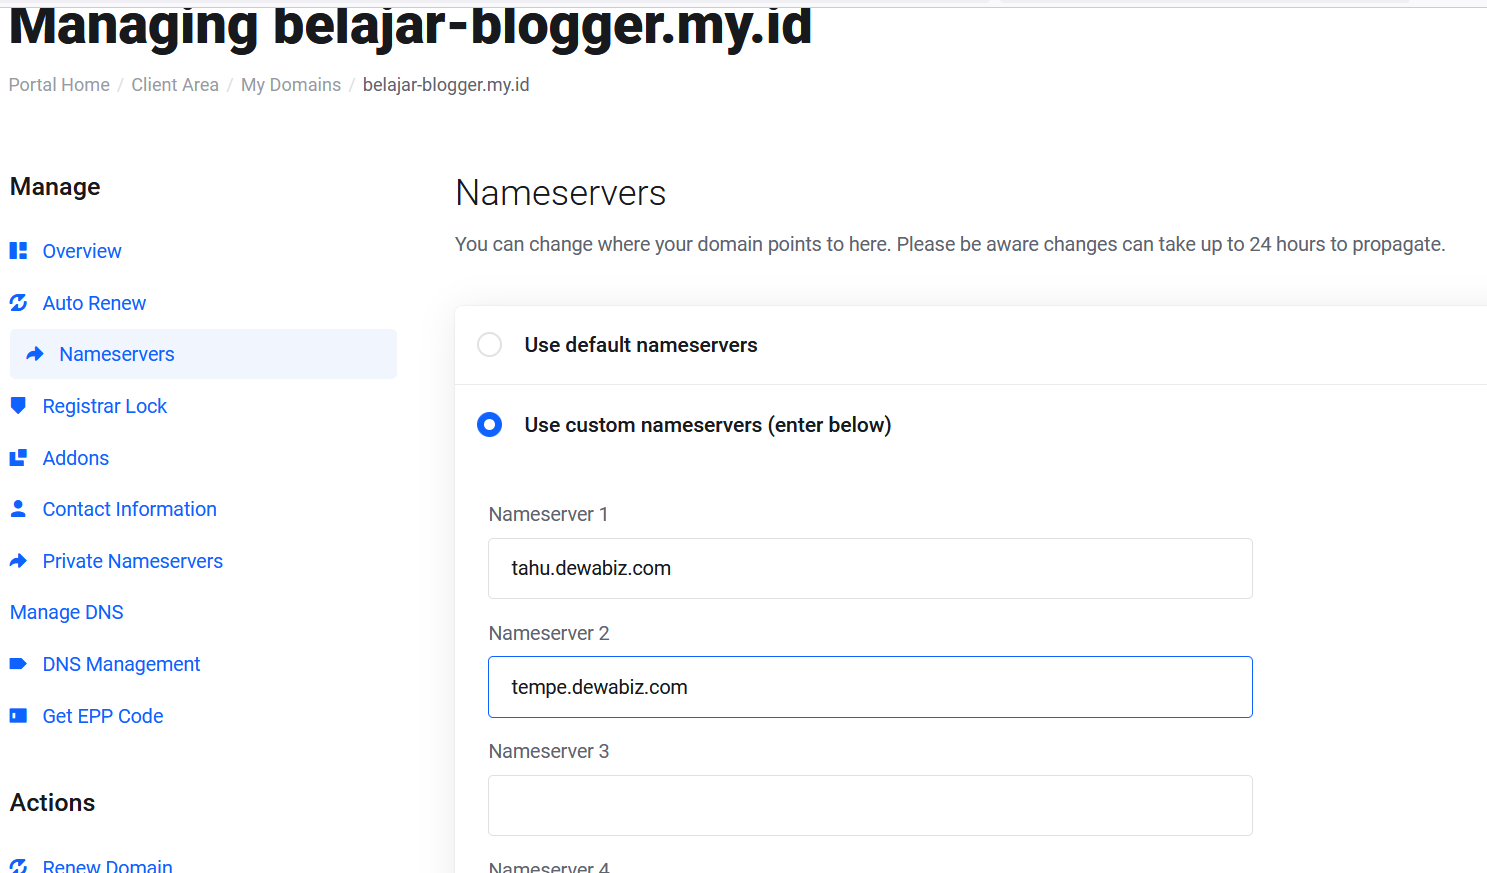The width and height of the screenshot is (1487, 873).
Task: Go to Client Area breadcrumb
Action: point(175,85)
